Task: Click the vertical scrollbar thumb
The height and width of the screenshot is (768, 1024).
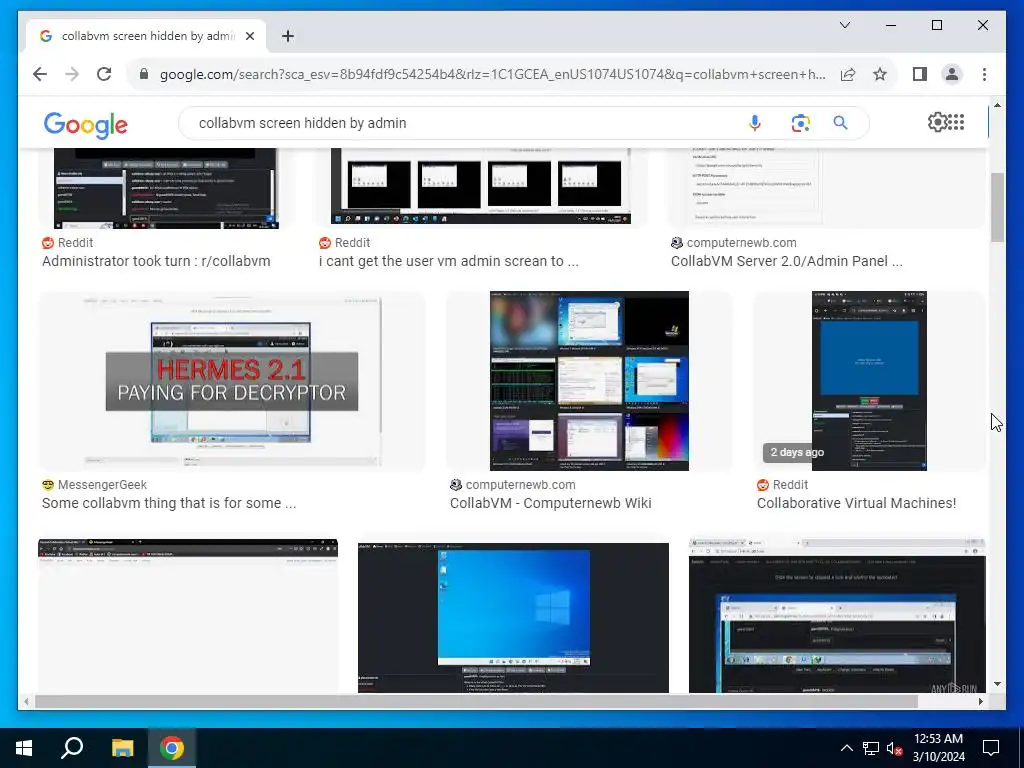Action: 997,208
